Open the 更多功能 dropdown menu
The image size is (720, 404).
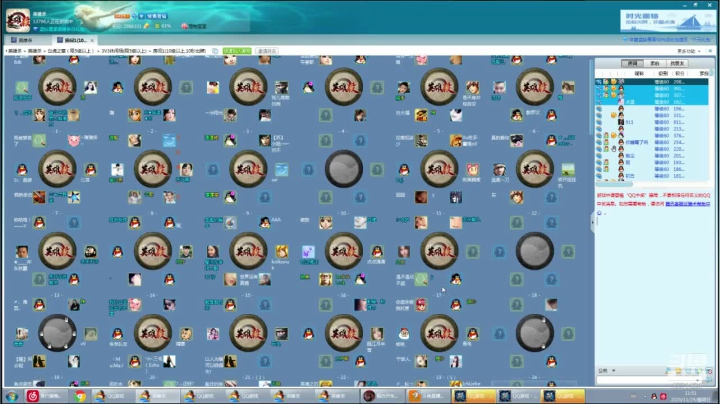(x=688, y=51)
